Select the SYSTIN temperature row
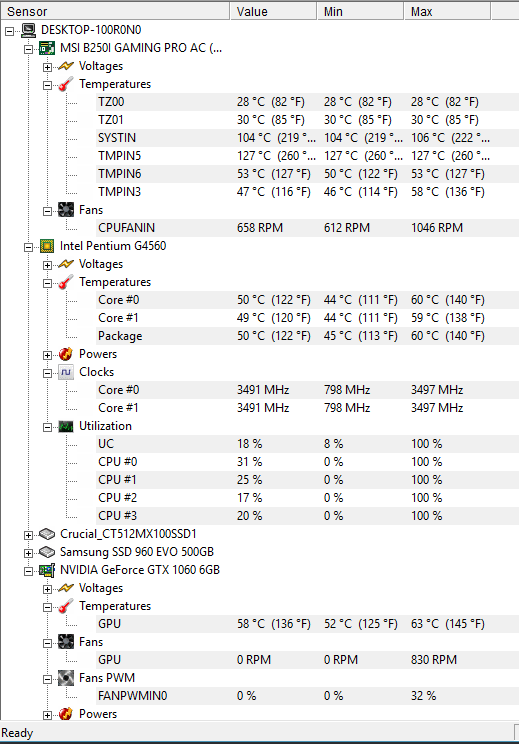 point(307,138)
